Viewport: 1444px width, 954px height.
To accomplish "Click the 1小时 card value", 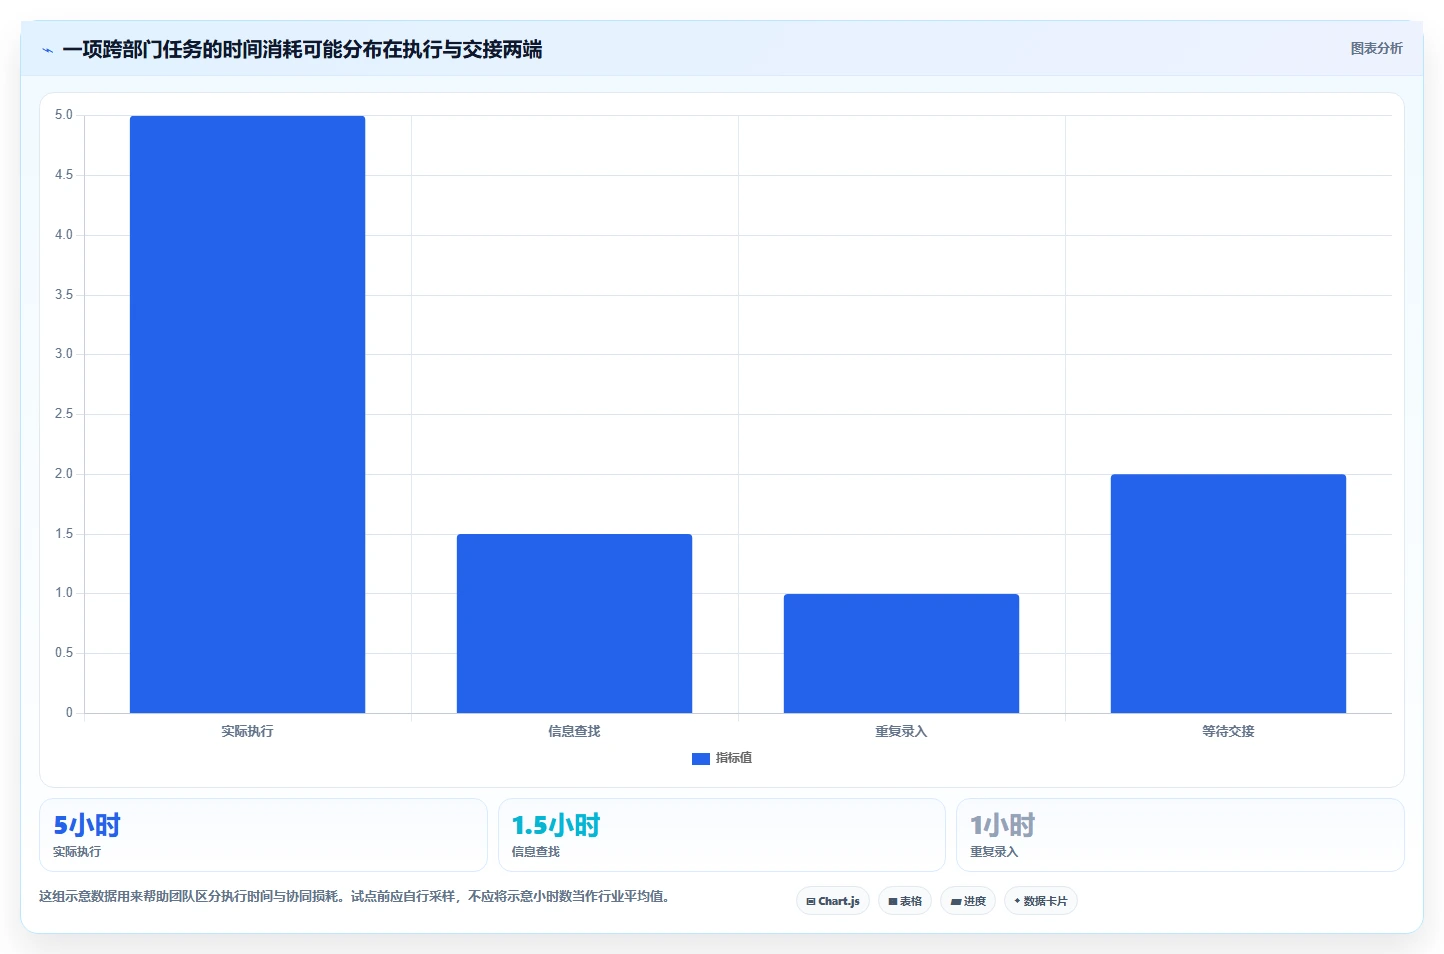I will pyautogui.click(x=1003, y=825).
